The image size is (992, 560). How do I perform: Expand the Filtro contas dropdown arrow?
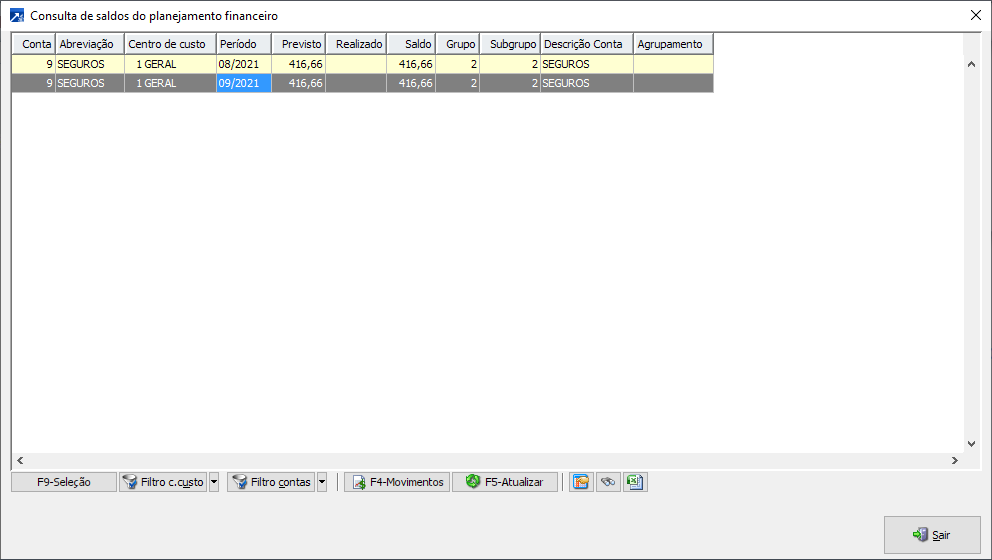tap(322, 482)
